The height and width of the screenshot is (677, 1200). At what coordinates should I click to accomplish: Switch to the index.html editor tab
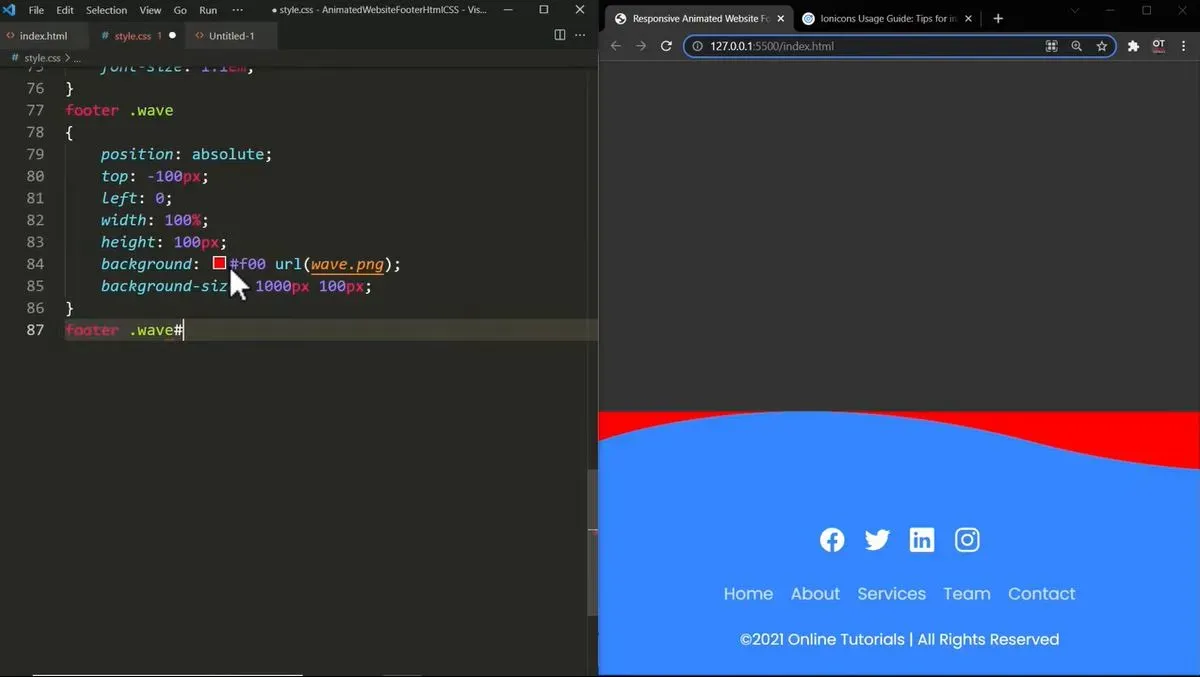click(x=43, y=36)
